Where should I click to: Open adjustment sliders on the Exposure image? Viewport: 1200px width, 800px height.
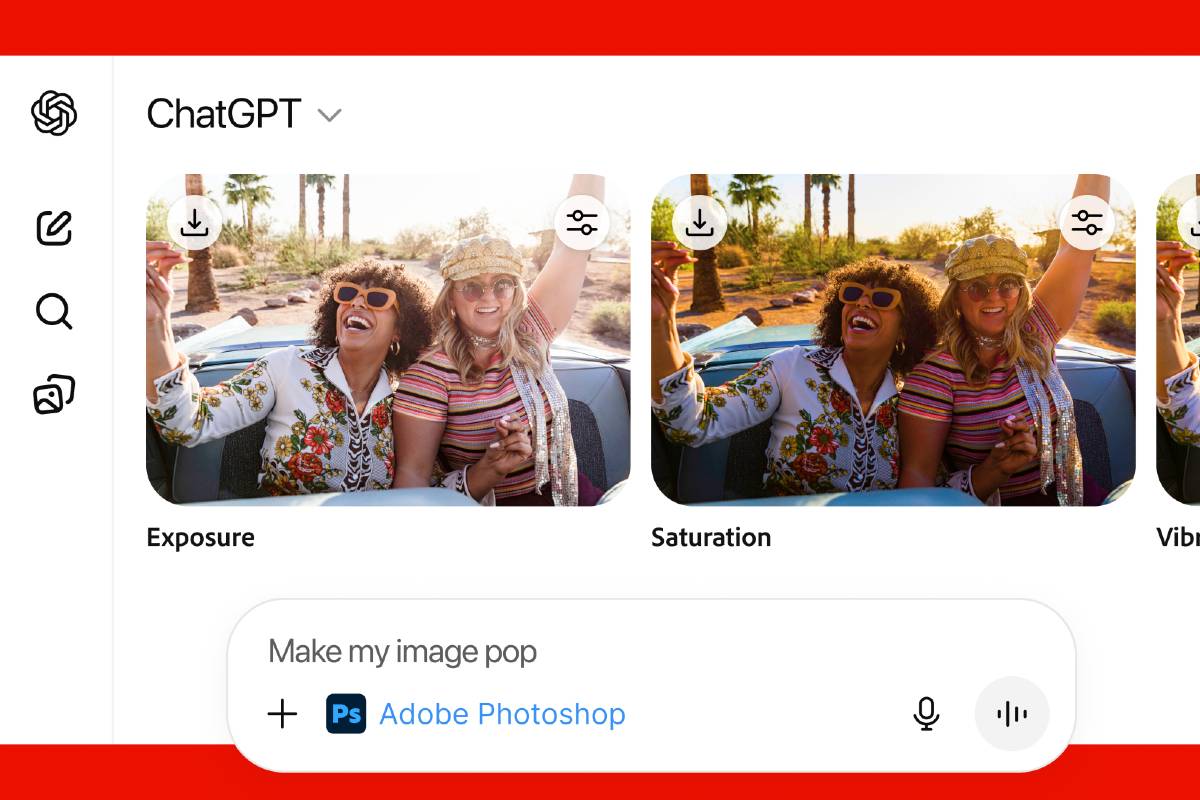click(582, 222)
